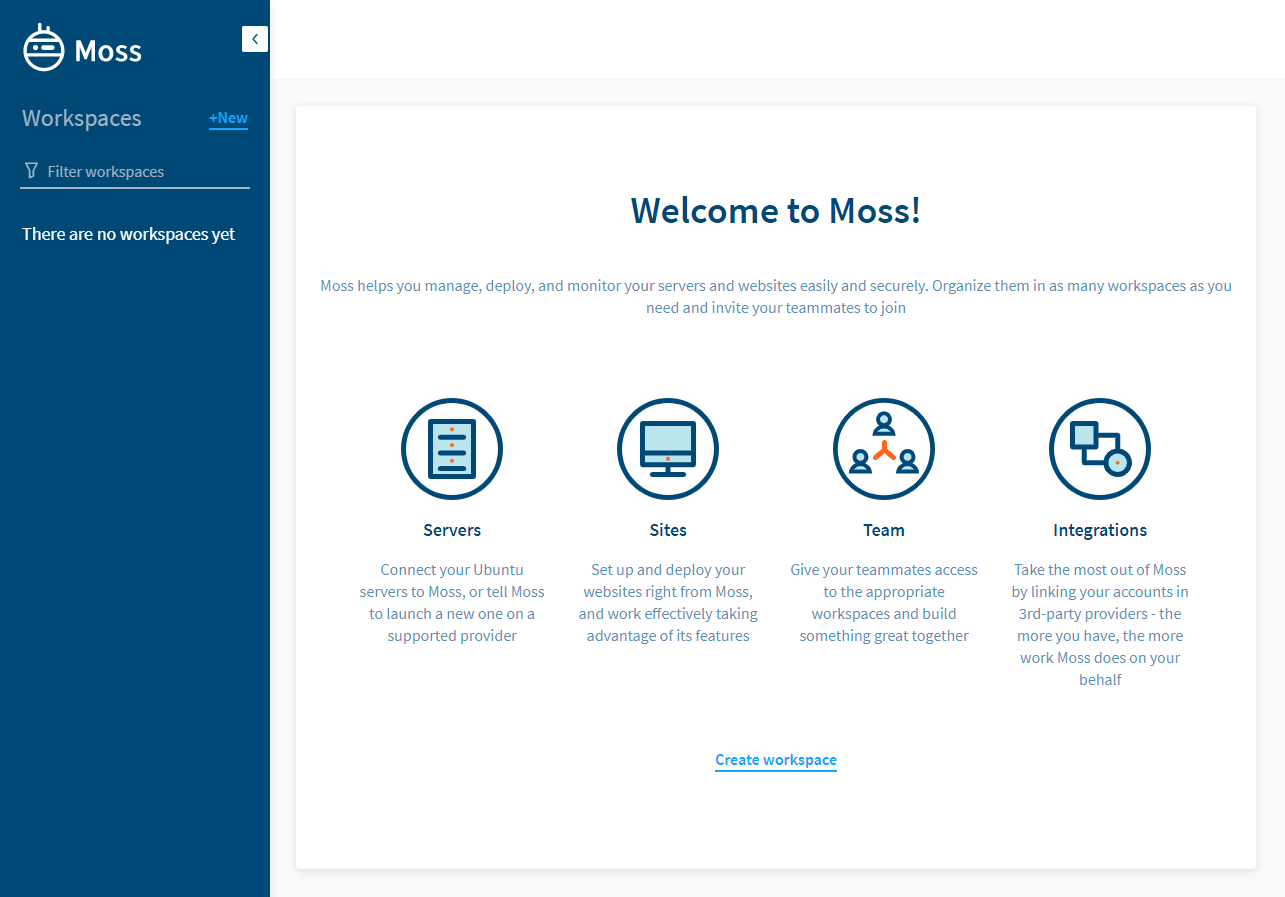Click the Moss robot logo icon
Screen dimensions: 1285x897
(x=44, y=48)
